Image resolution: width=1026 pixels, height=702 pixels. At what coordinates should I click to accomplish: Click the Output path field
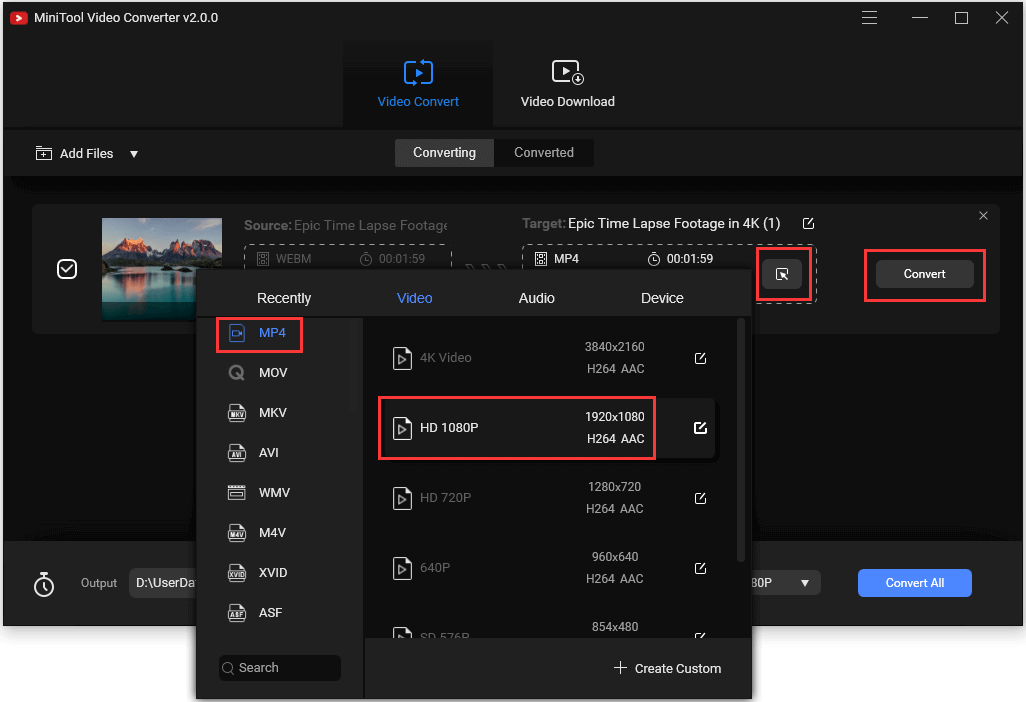coord(164,583)
